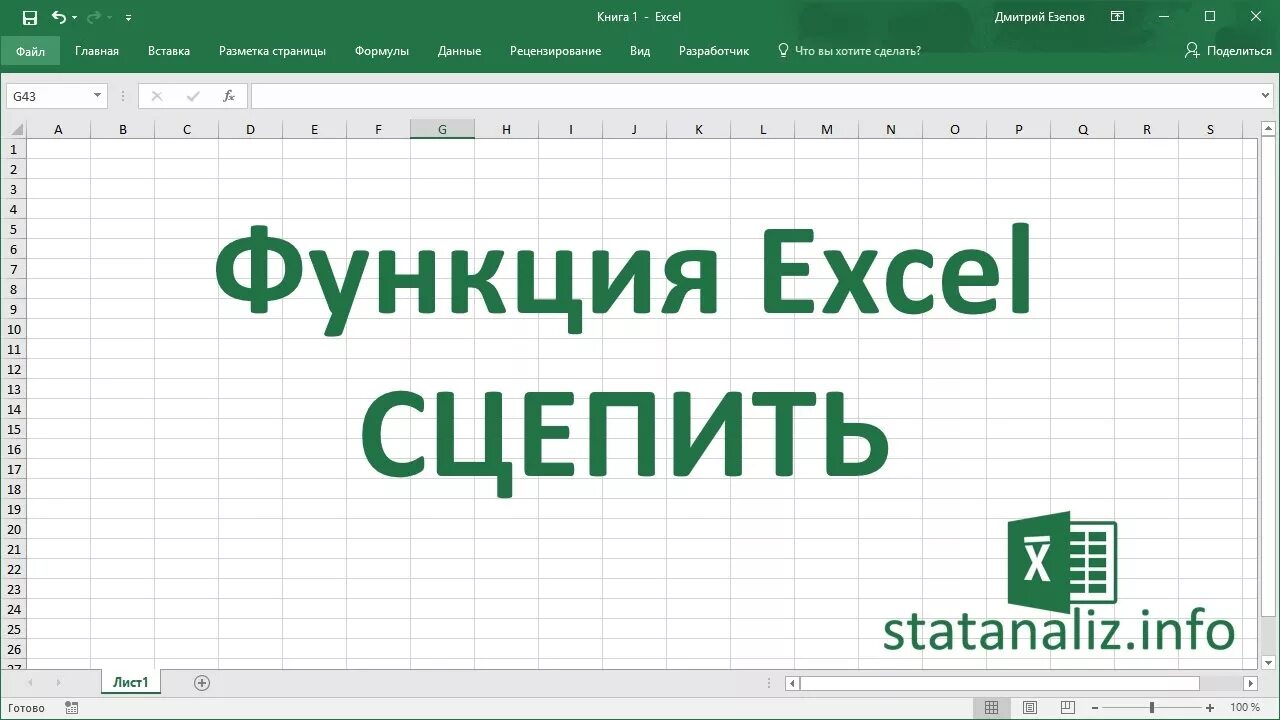The width and height of the screenshot is (1280, 720).
Task: Open ribbon display options icon
Action: pyautogui.click(x=1117, y=17)
